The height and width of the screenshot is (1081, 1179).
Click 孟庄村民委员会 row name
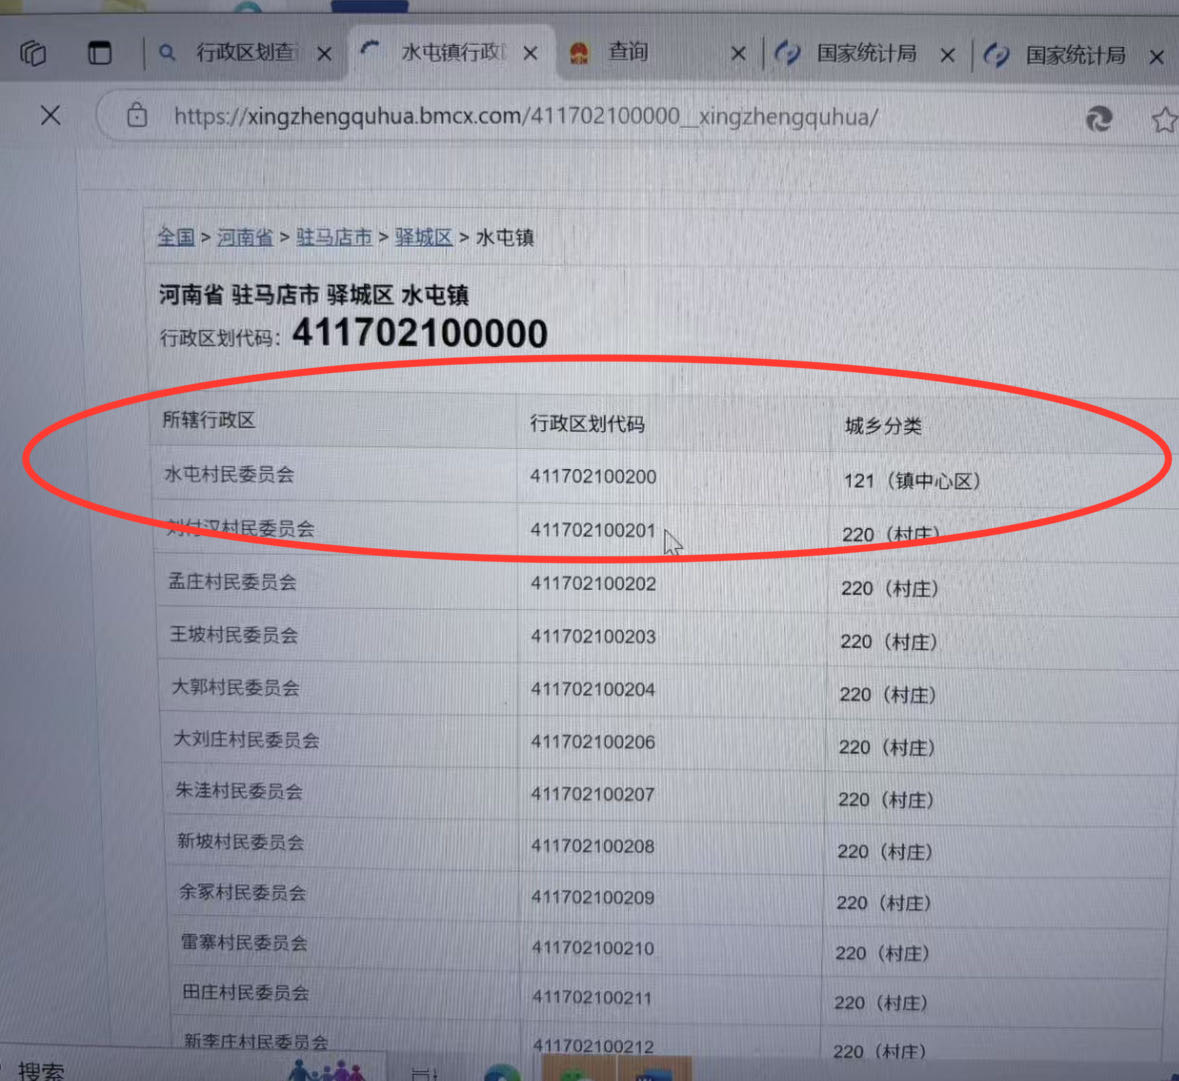(232, 582)
